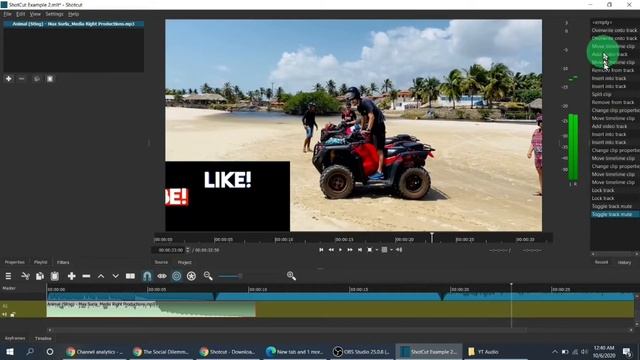Toggle Scrub while dragging button
The image size is (640, 360).
tap(162, 276)
